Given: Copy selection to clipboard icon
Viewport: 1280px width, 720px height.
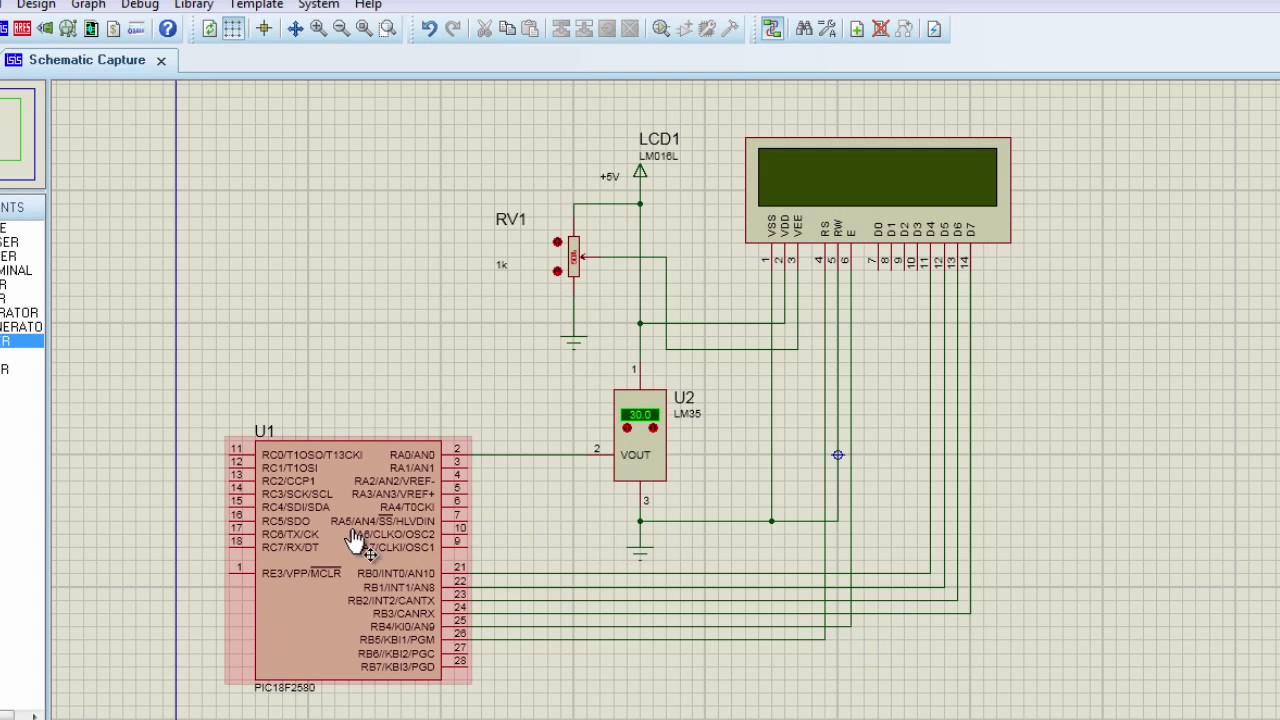Looking at the screenshot, I should pyautogui.click(x=507, y=29).
